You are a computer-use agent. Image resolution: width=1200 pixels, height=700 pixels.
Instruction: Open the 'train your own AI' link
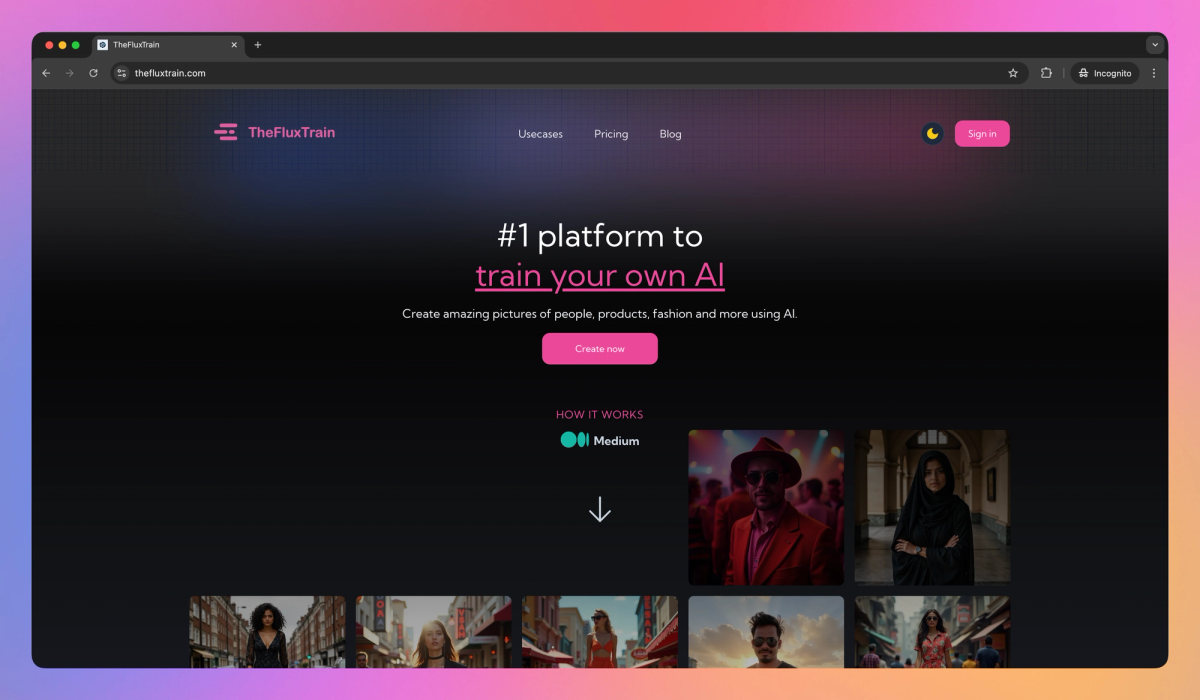coord(599,275)
